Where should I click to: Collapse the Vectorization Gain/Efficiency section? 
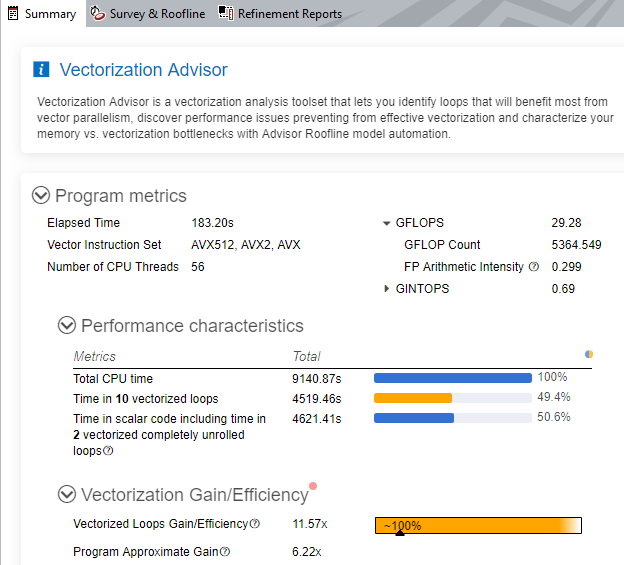tap(67, 494)
